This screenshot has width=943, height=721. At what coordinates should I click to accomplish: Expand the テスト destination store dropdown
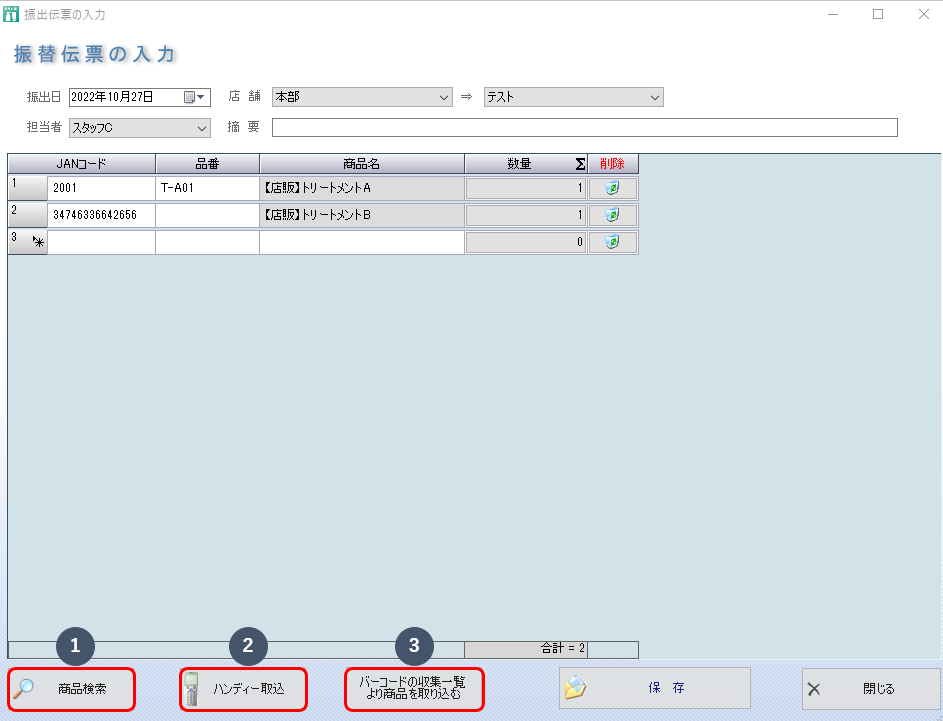(x=655, y=97)
